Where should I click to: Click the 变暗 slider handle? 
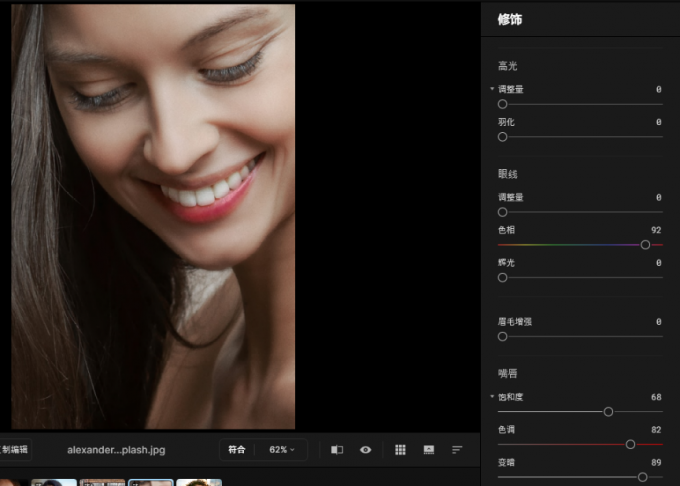642,477
